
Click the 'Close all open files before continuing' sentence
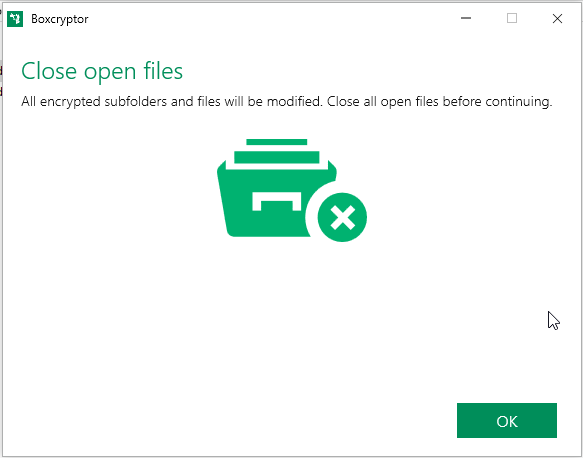coord(439,101)
